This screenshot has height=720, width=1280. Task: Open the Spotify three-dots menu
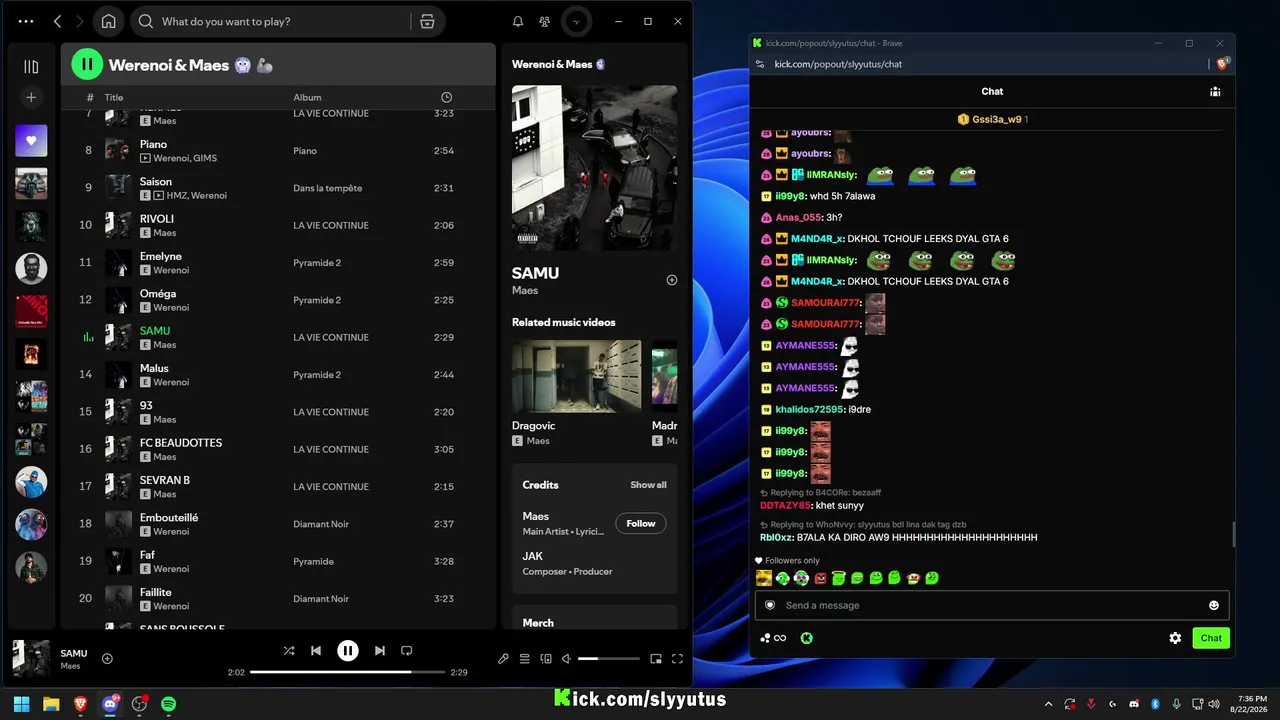(26, 21)
